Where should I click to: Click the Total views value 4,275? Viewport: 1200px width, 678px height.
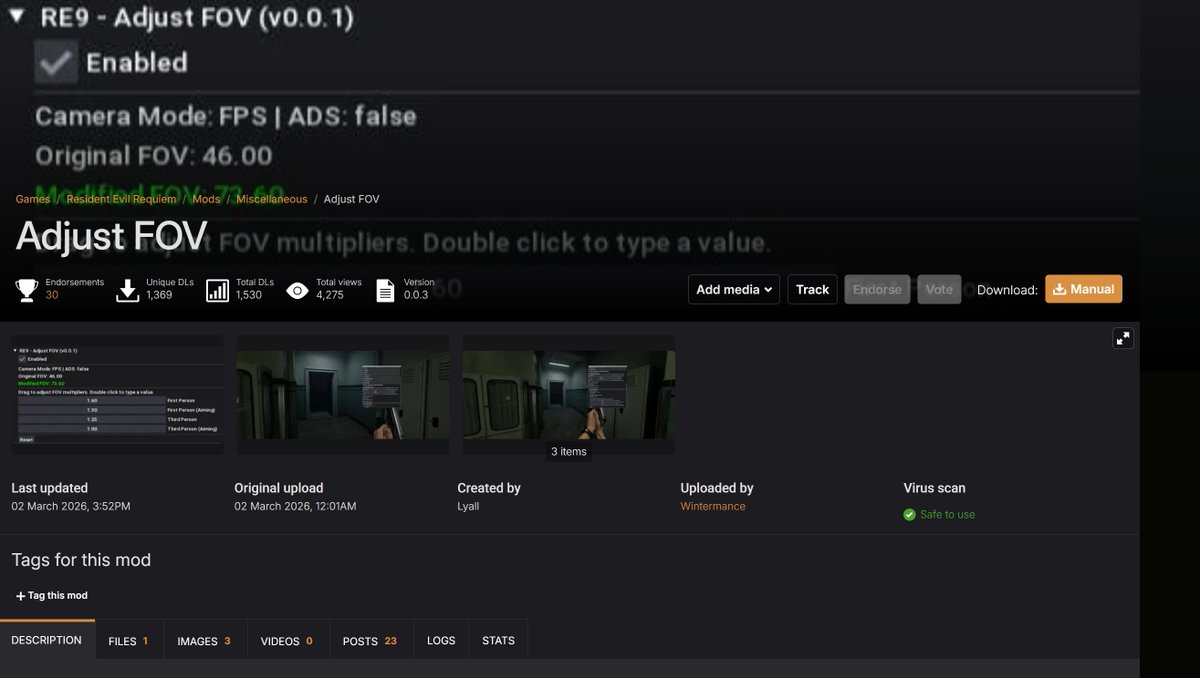pos(330,295)
